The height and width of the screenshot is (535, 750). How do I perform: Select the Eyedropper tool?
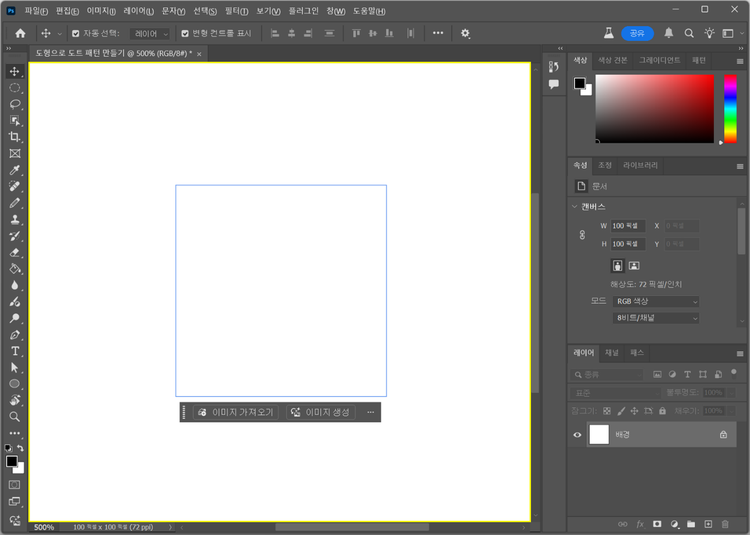pyautogui.click(x=15, y=170)
